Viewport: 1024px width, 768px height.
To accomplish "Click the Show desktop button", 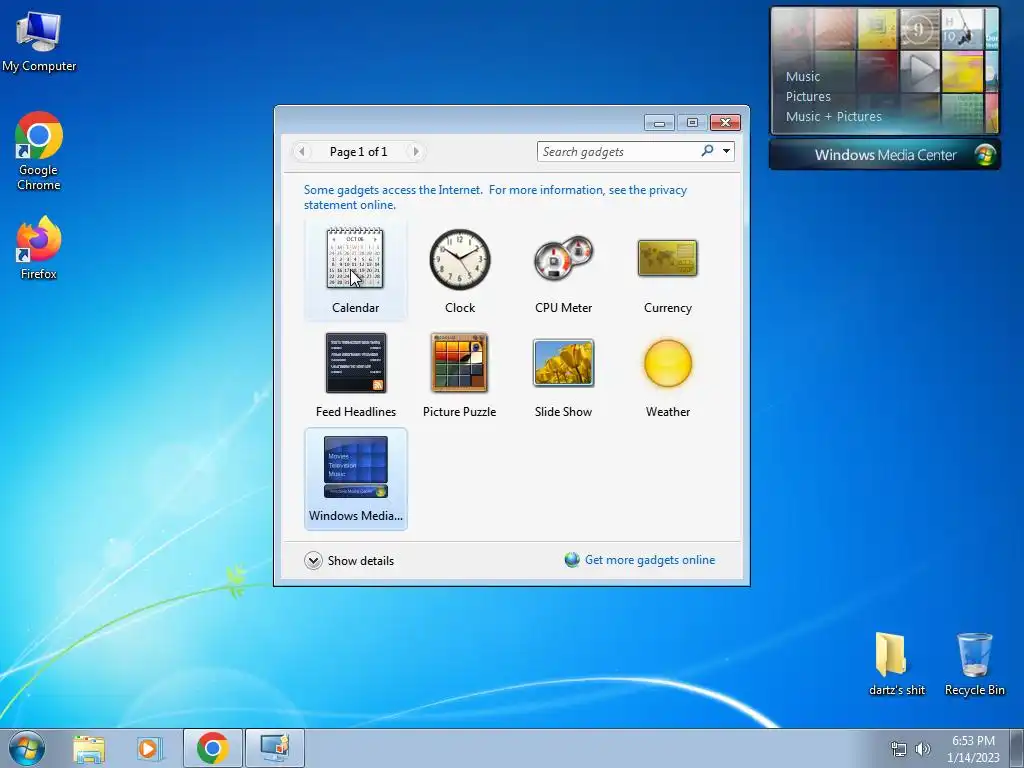I will pos(1017,748).
